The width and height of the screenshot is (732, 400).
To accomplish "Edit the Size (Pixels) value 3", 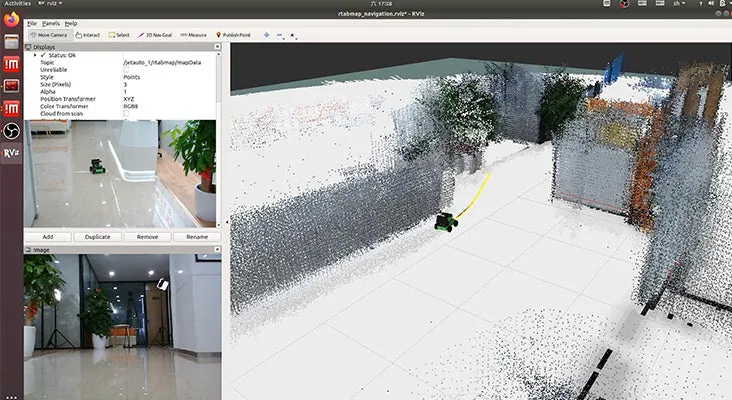I will [x=125, y=84].
